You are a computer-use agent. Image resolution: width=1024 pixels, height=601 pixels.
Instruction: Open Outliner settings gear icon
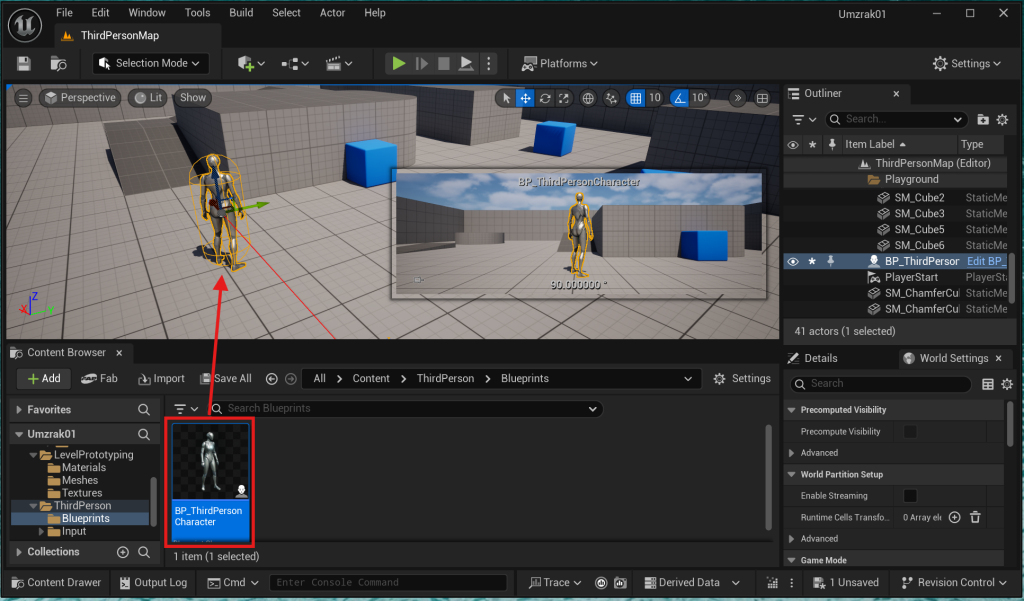[1002, 120]
